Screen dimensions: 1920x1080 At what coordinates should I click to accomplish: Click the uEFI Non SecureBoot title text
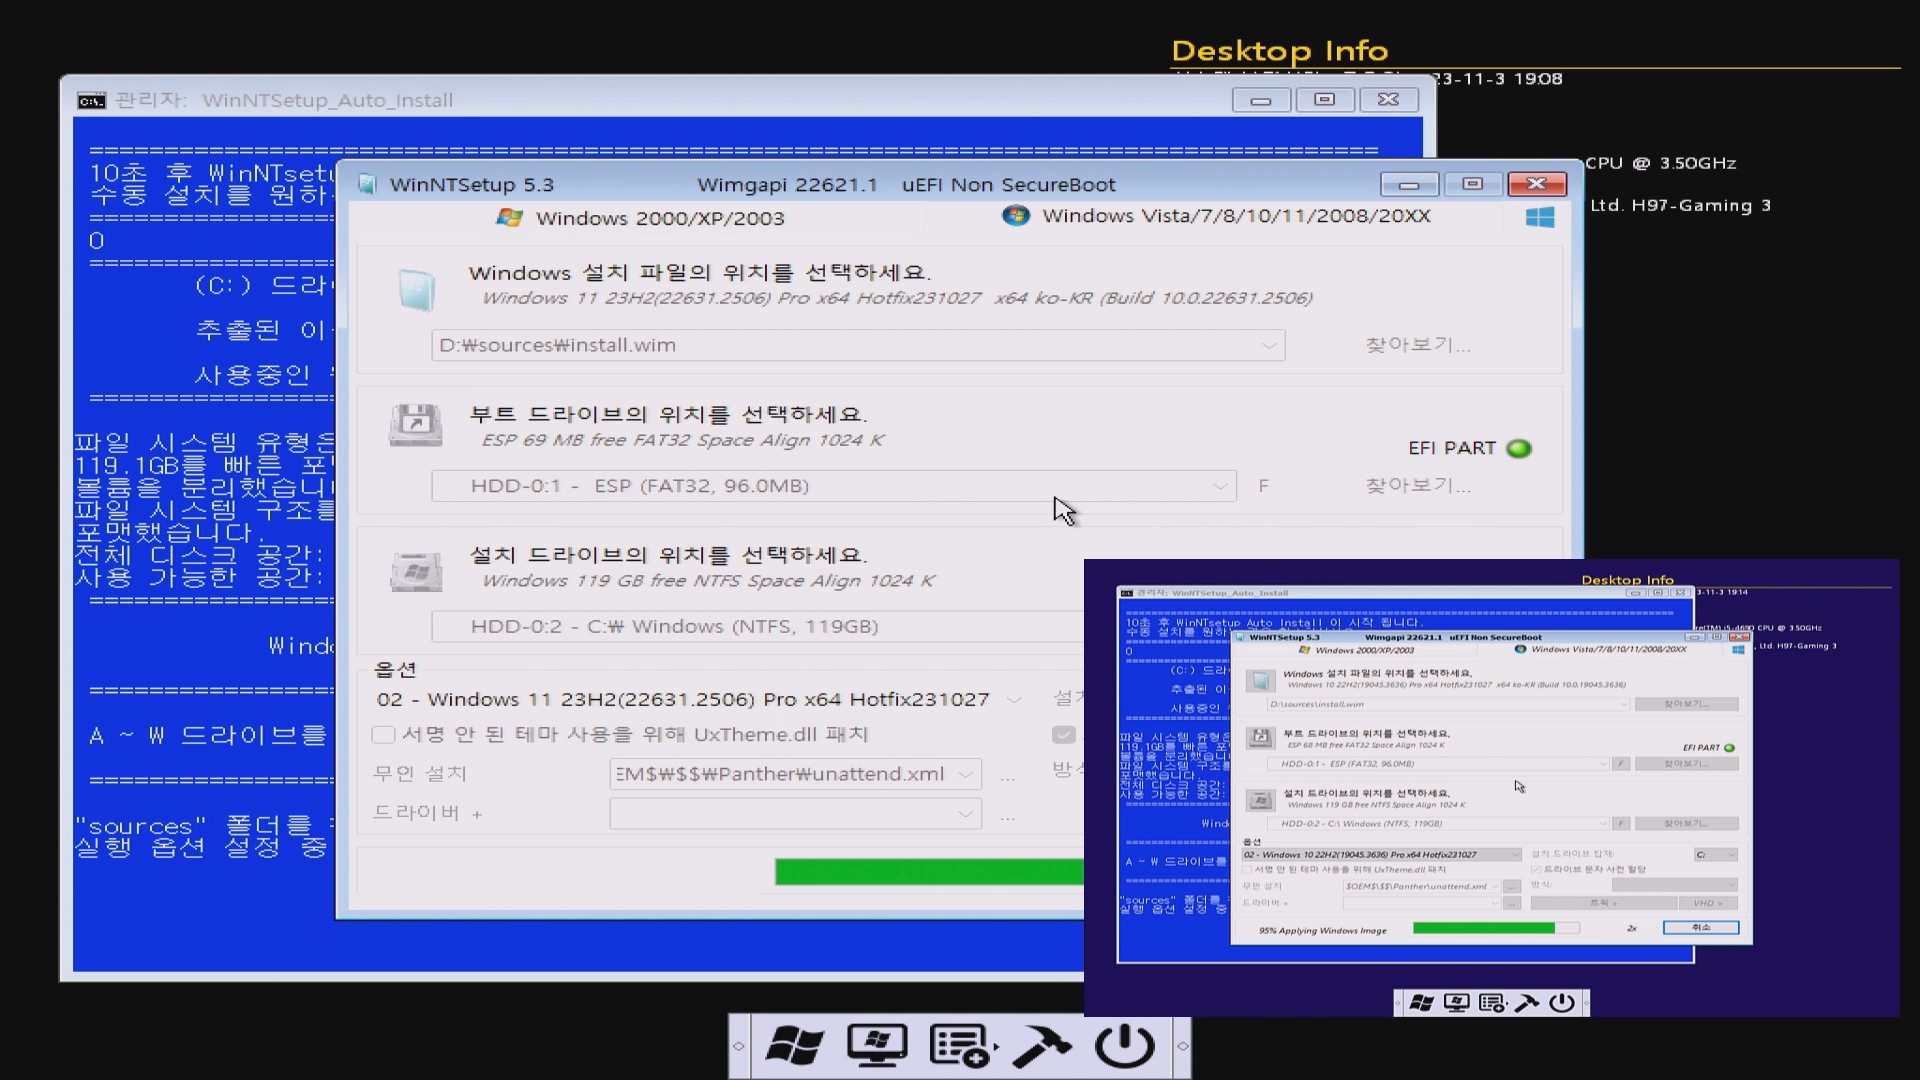tap(1008, 185)
